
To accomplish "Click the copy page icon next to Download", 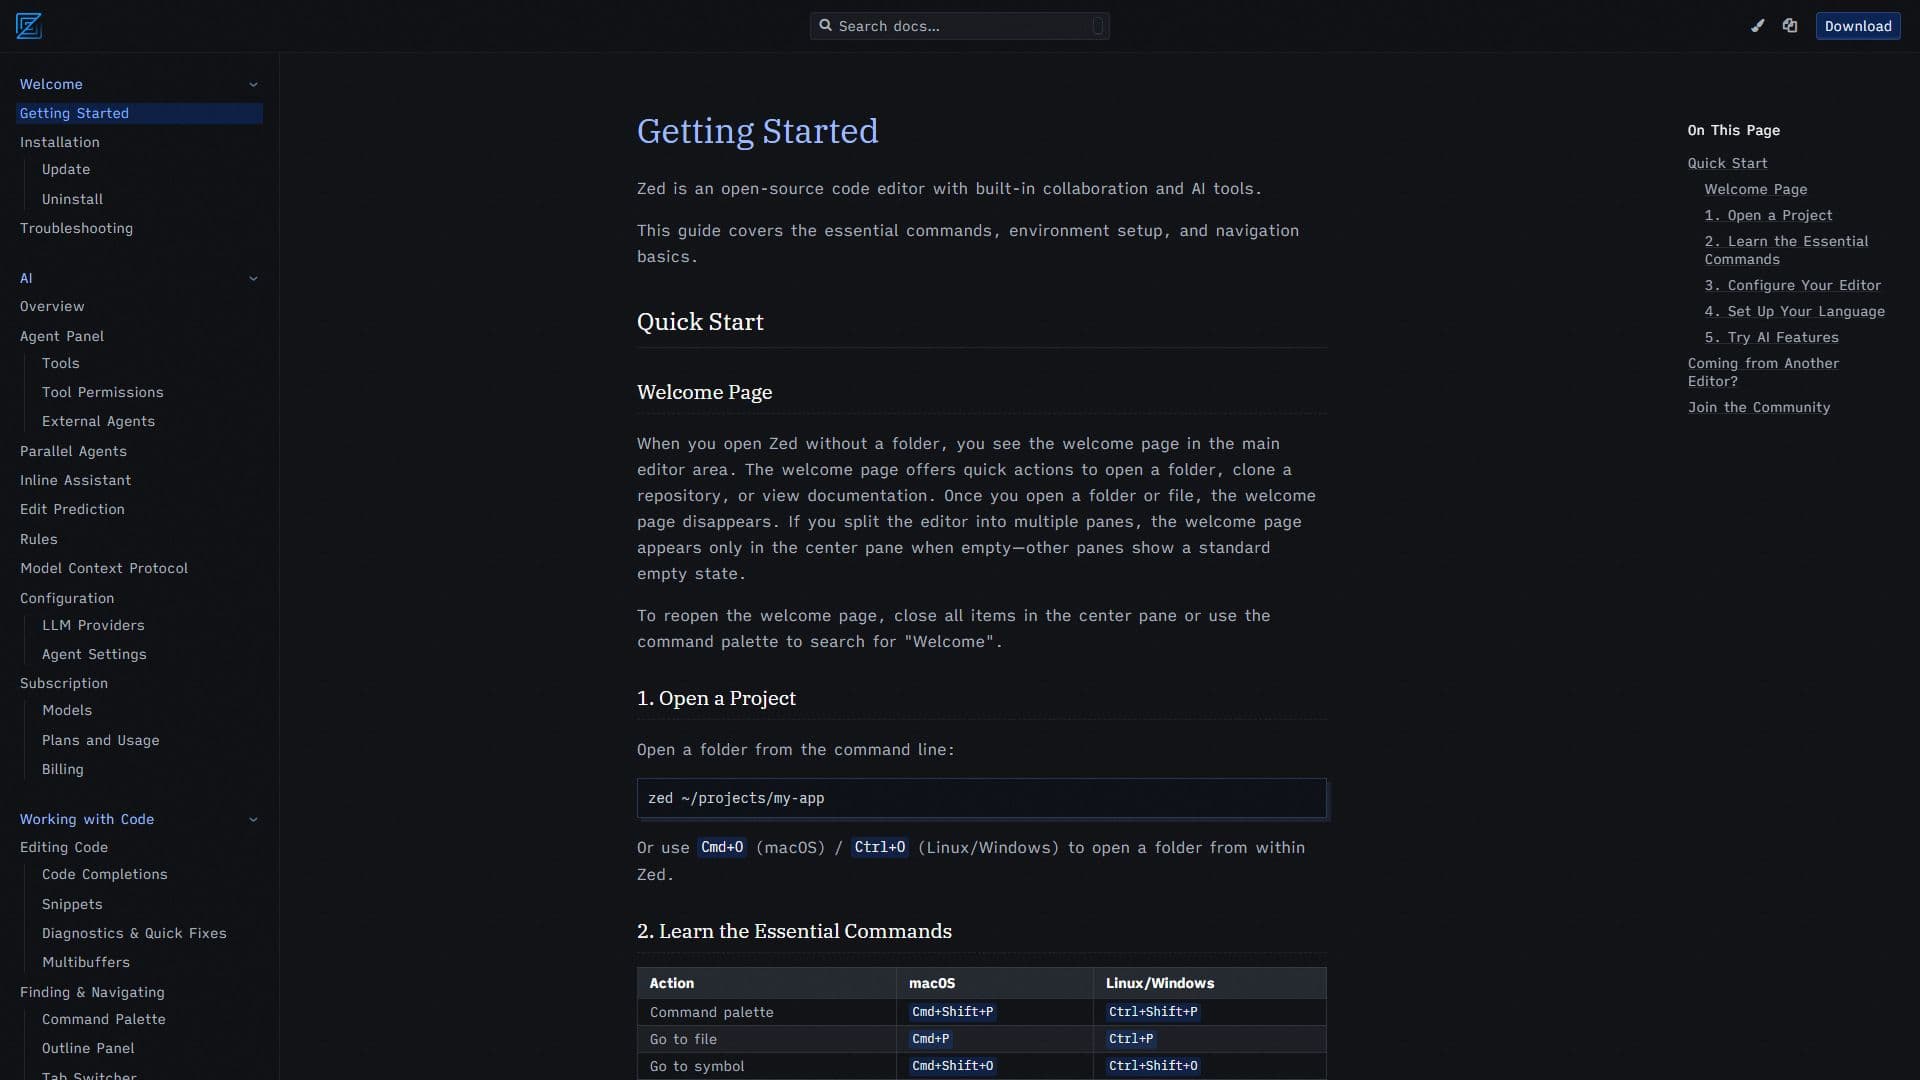I will pos(1790,26).
